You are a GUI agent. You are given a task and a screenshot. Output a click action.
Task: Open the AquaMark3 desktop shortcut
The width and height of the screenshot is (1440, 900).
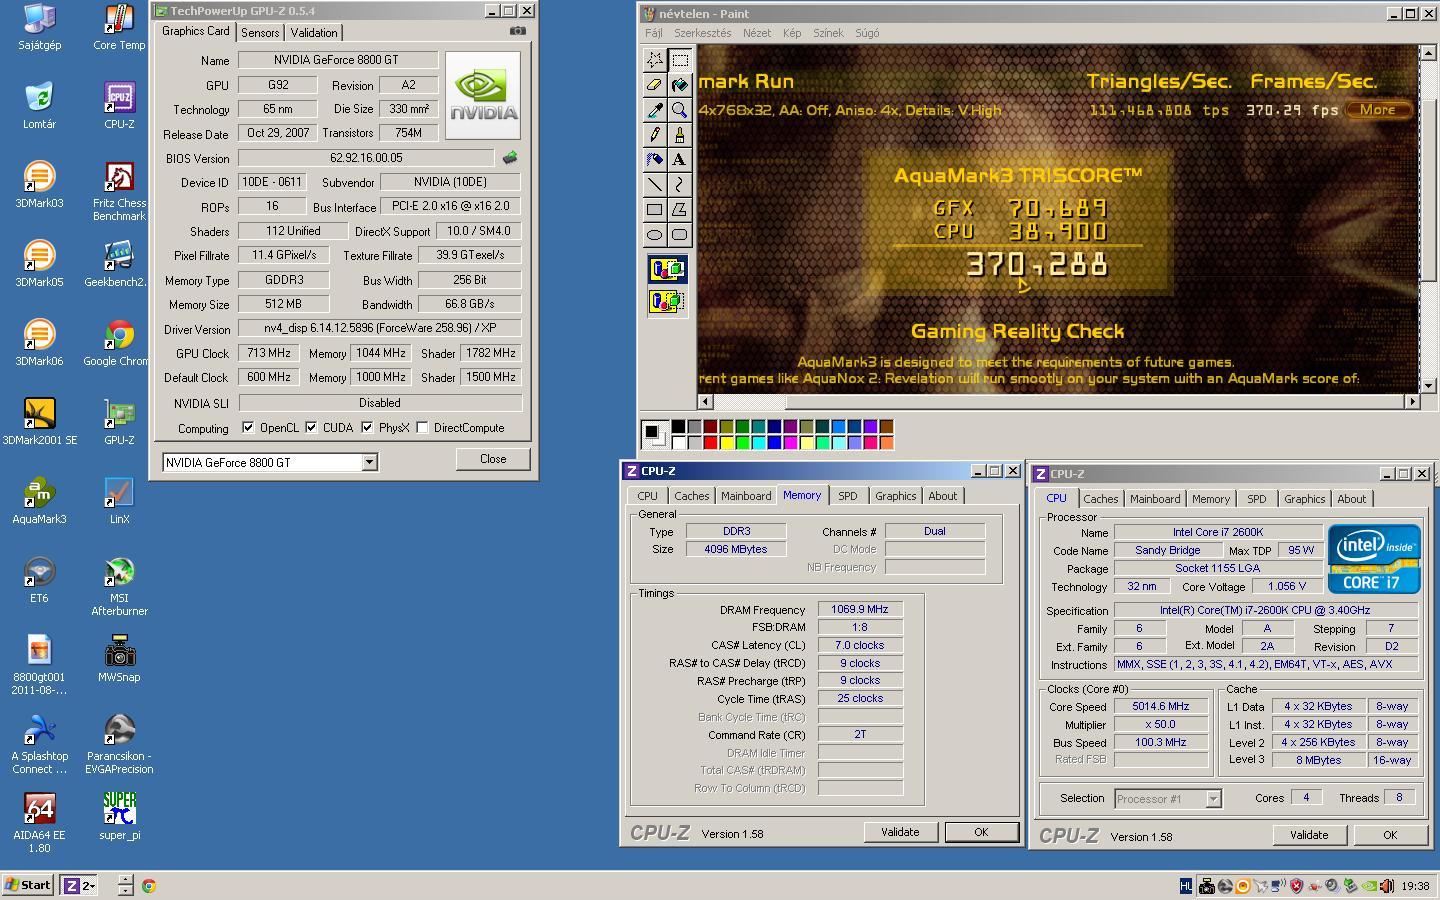(x=39, y=501)
